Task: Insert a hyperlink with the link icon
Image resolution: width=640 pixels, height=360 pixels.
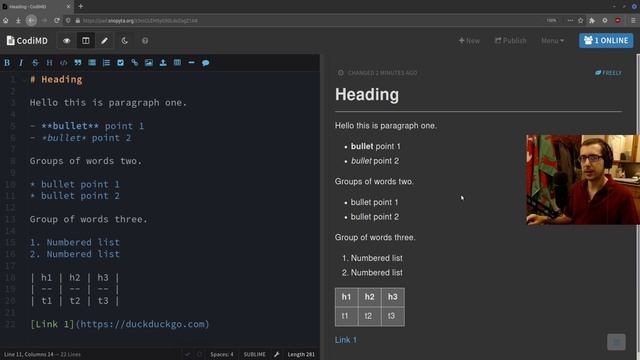Action: pyautogui.click(x=135, y=62)
